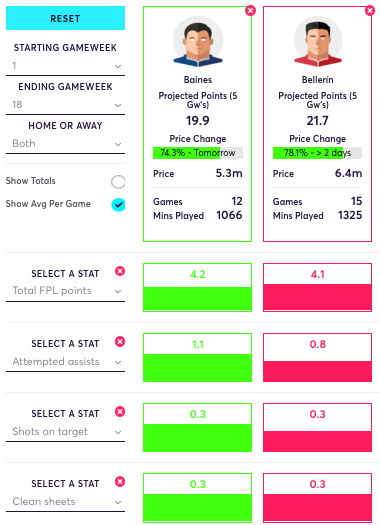Viewport: 380px width, 525px height.
Task: Click the RESET button
Action: (65, 18)
